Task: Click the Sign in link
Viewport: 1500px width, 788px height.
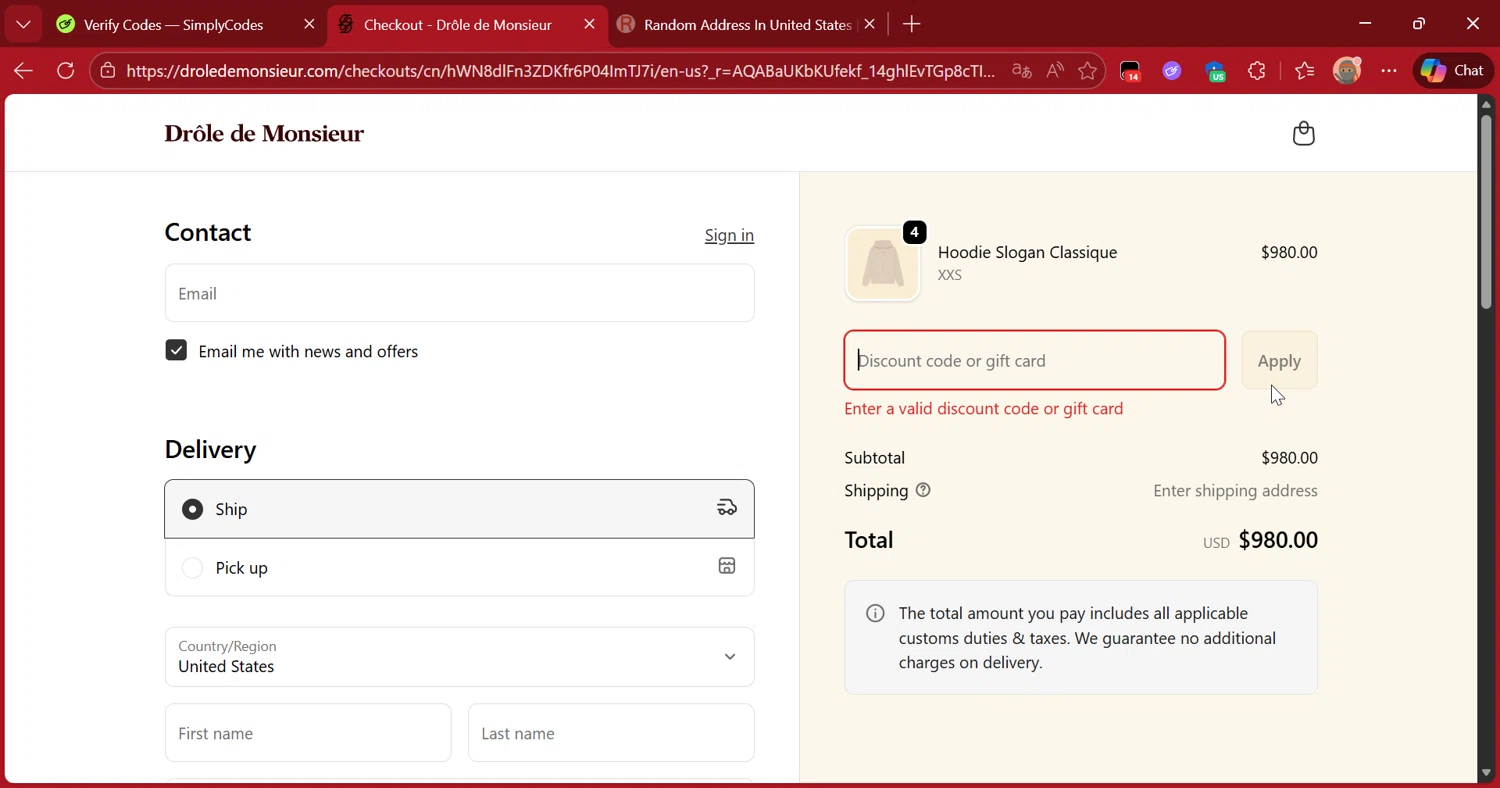Action: [x=729, y=235]
